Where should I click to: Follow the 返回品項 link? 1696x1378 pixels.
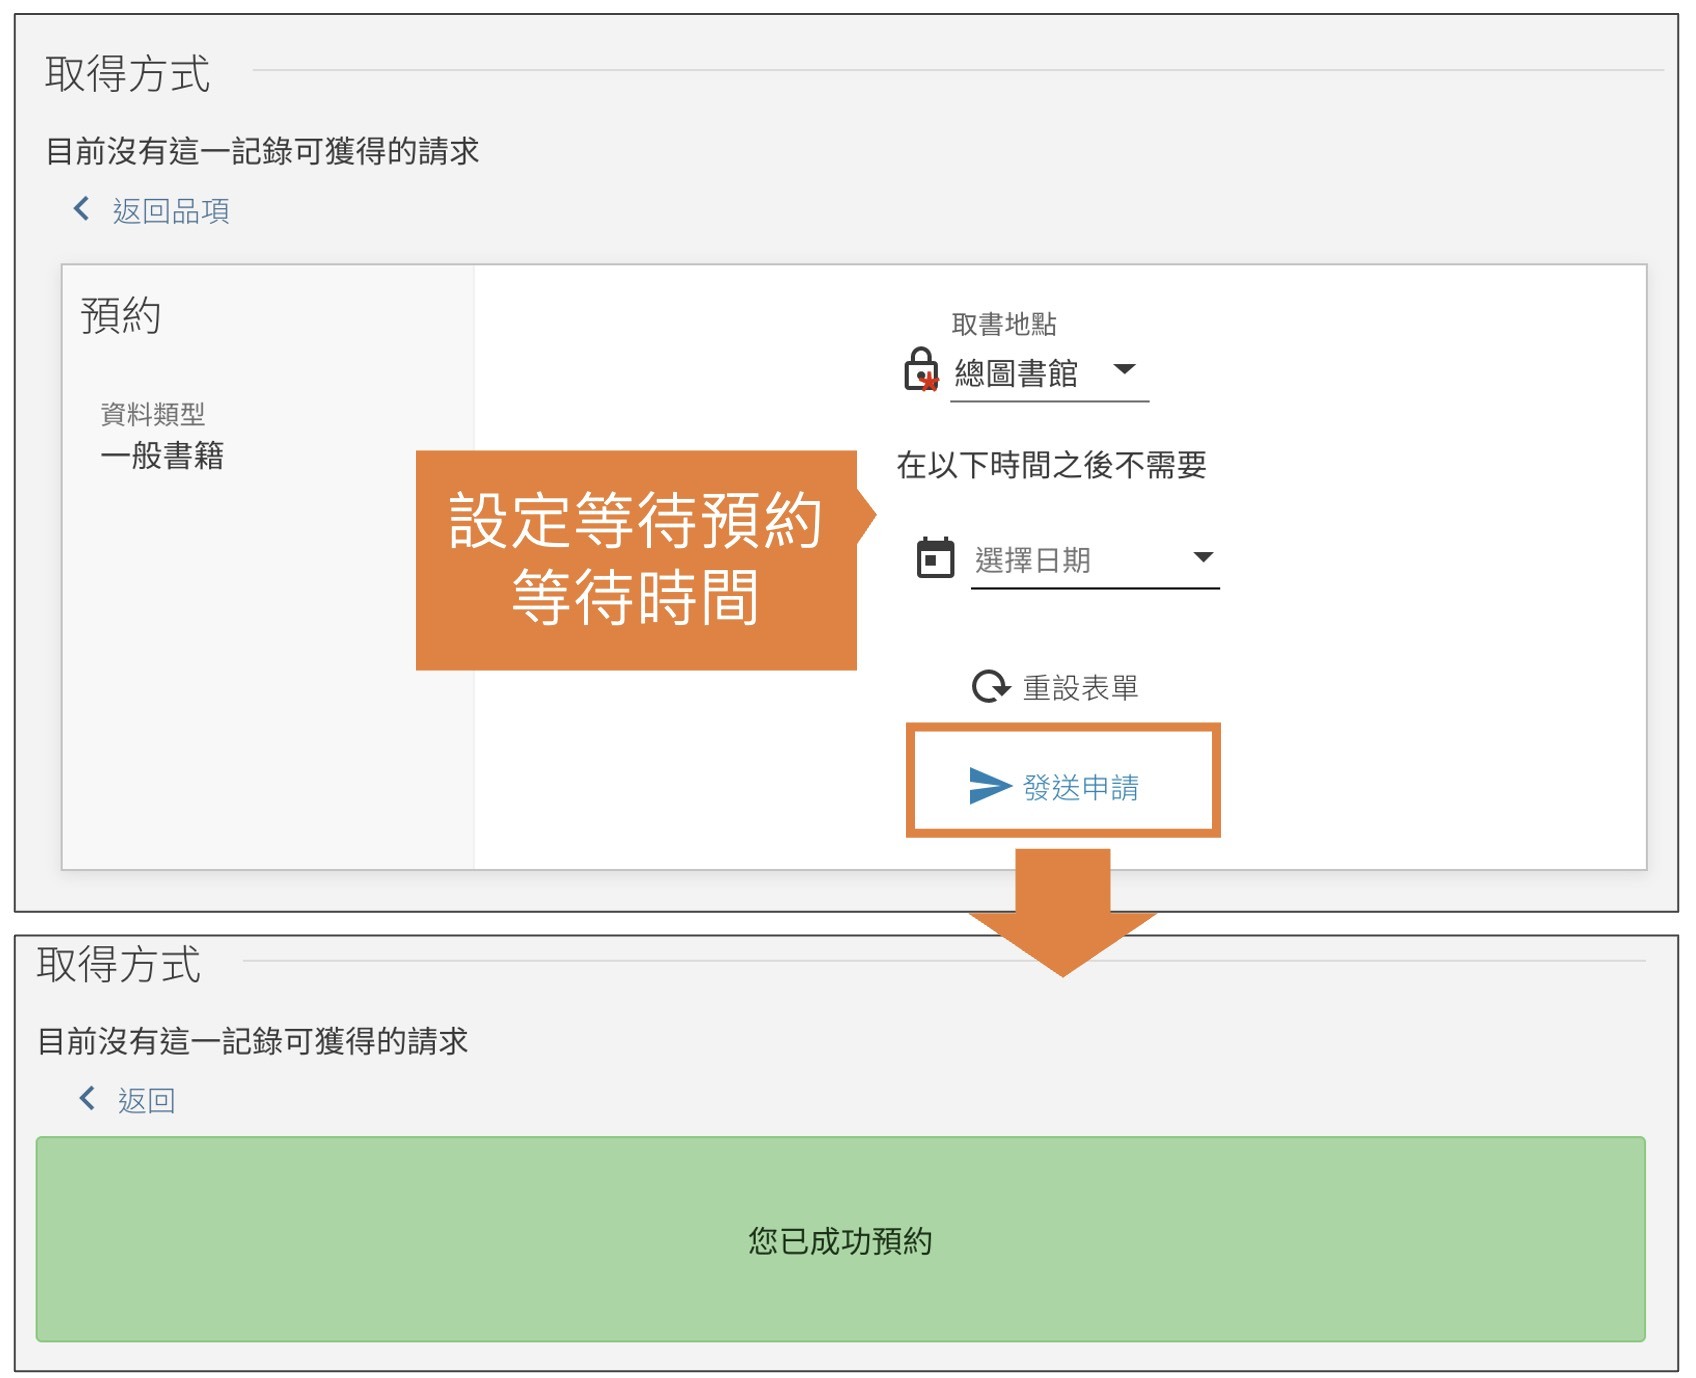coord(171,211)
